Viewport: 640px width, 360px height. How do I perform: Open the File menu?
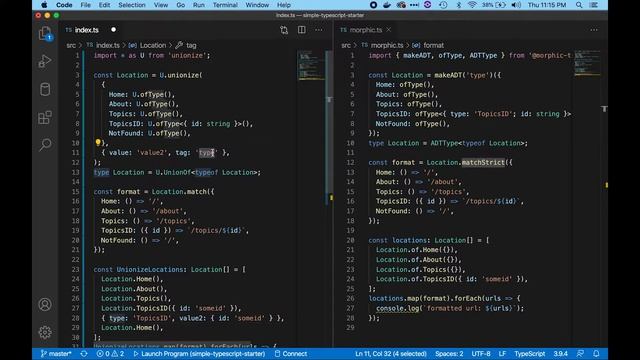tap(86, 5)
